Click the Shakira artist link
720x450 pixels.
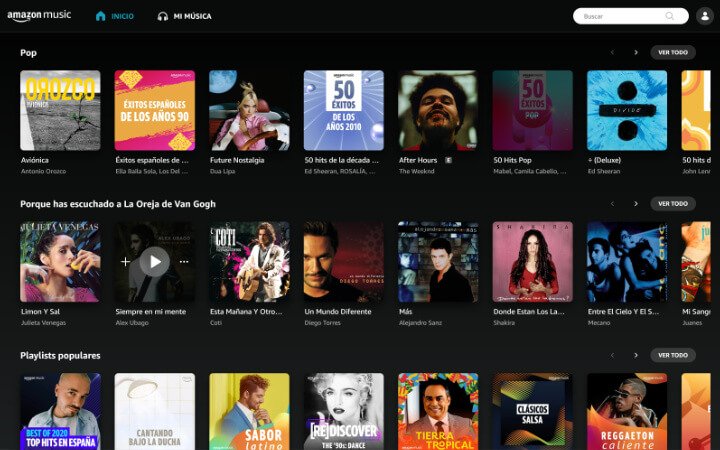pos(504,323)
